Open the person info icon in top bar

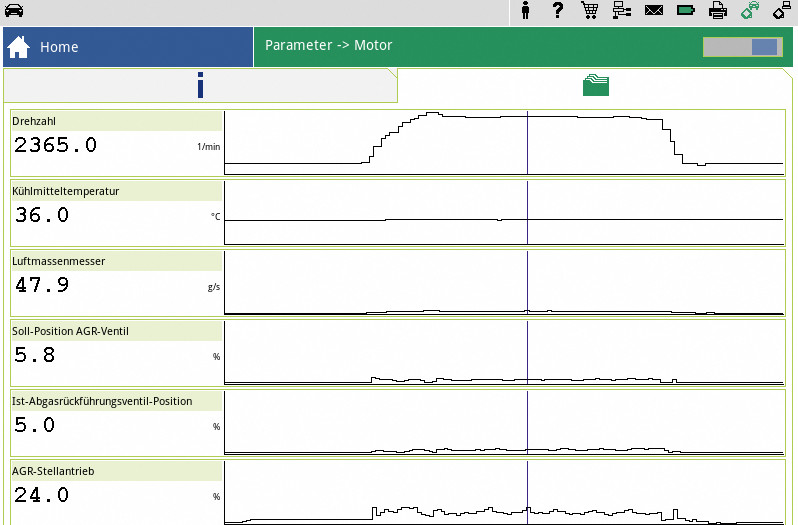tap(527, 11)
